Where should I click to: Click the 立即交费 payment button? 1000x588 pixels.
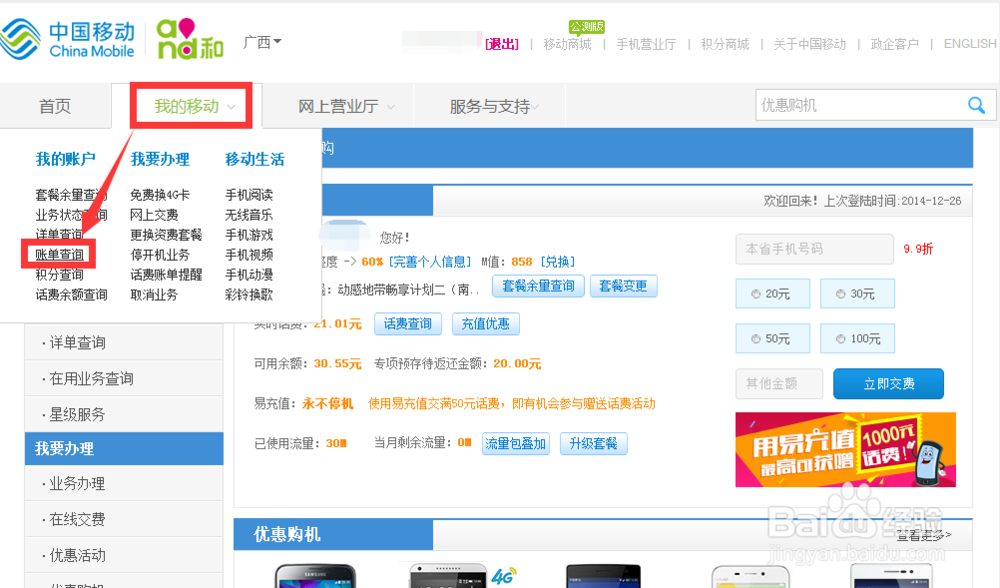[888, 383]
